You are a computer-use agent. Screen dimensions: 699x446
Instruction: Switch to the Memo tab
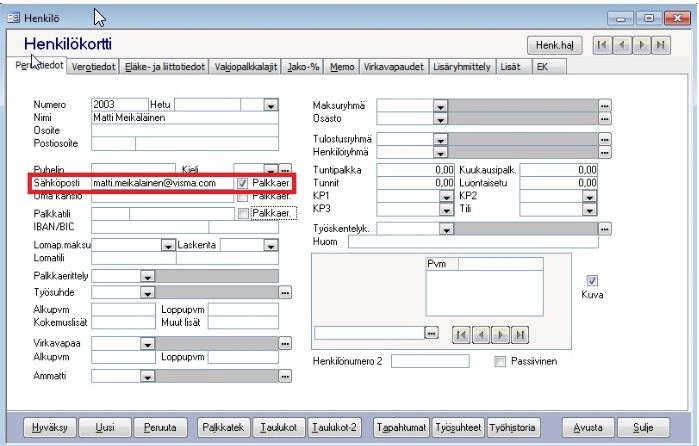(342, 67)
